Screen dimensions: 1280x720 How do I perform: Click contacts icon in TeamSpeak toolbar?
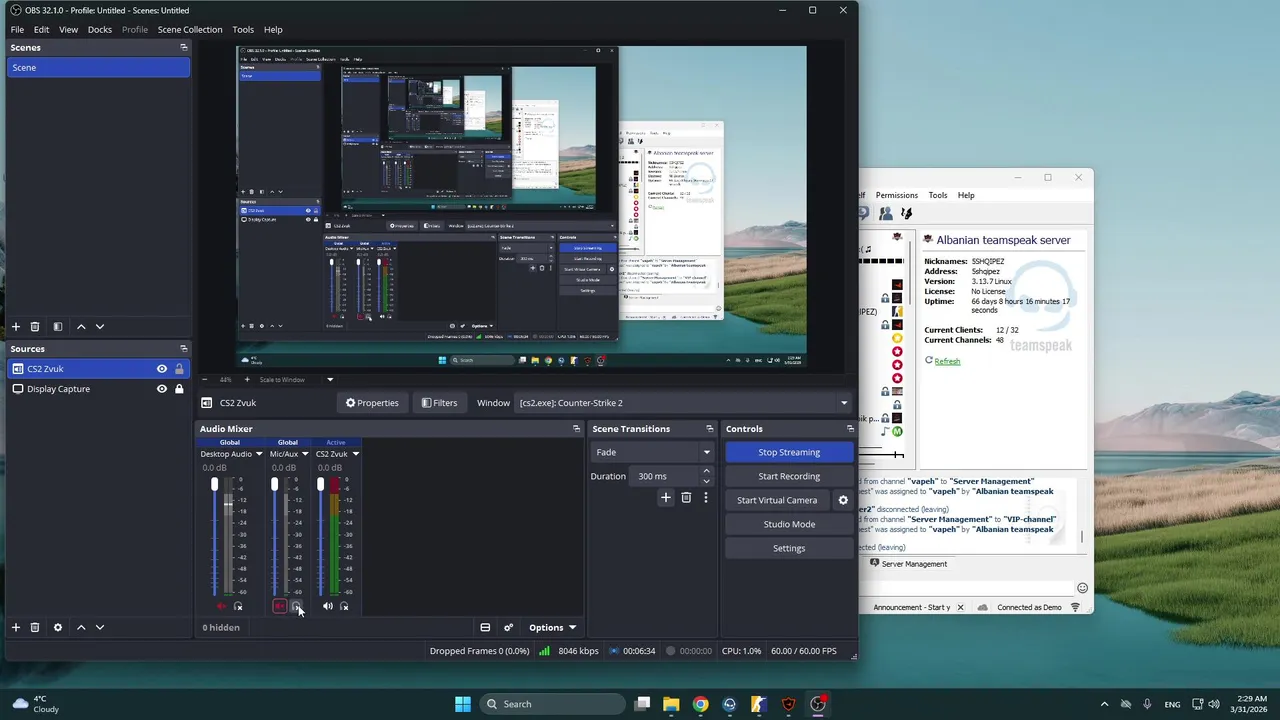pos(886,213)
